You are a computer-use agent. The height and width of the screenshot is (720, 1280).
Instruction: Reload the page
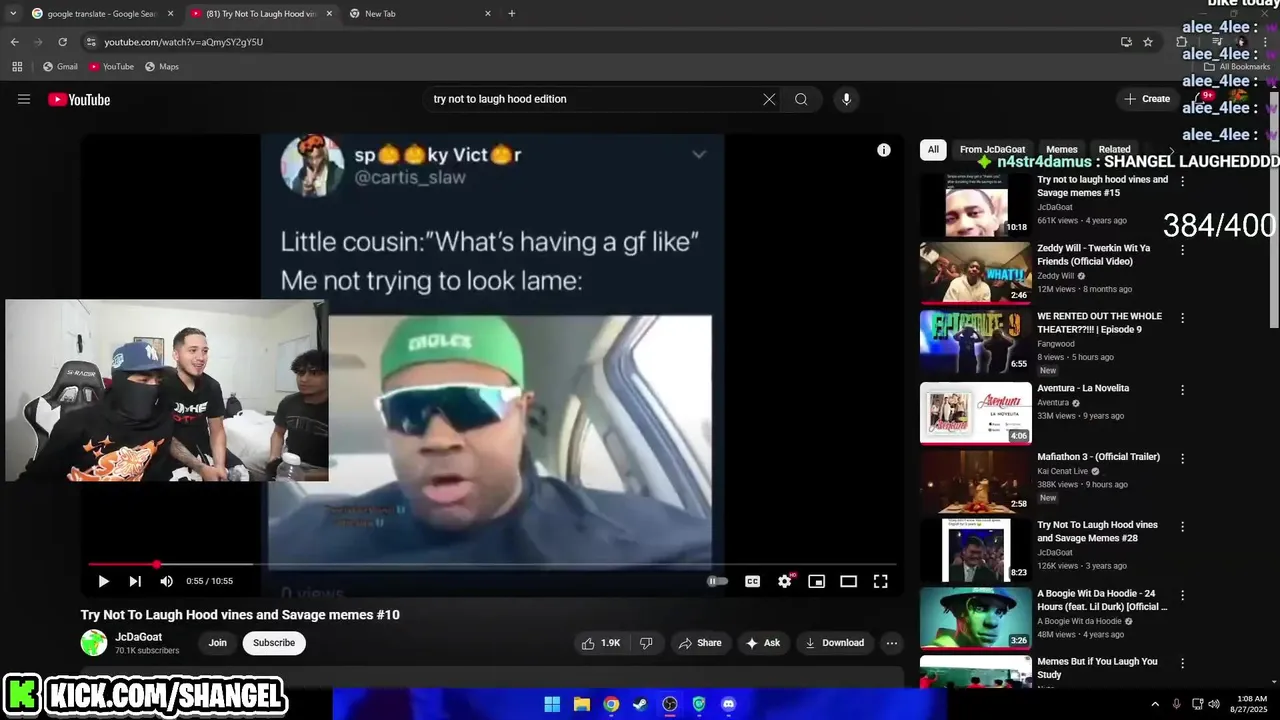coord(62,42)
